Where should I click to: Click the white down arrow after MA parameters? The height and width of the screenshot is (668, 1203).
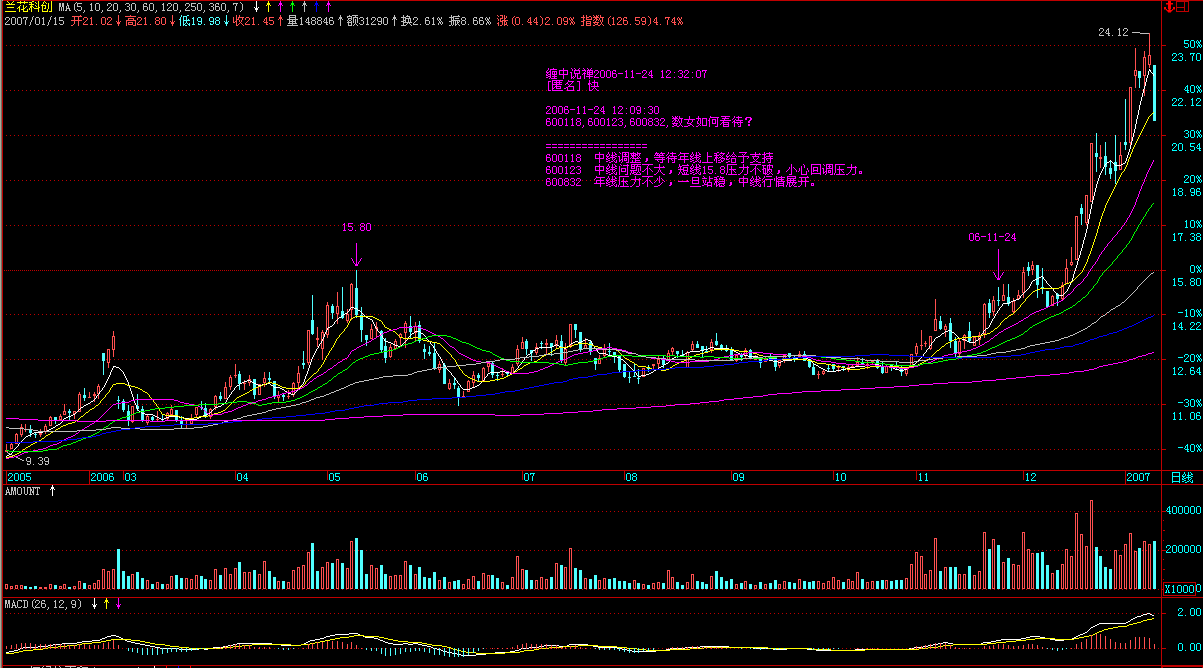coord(256,6)
